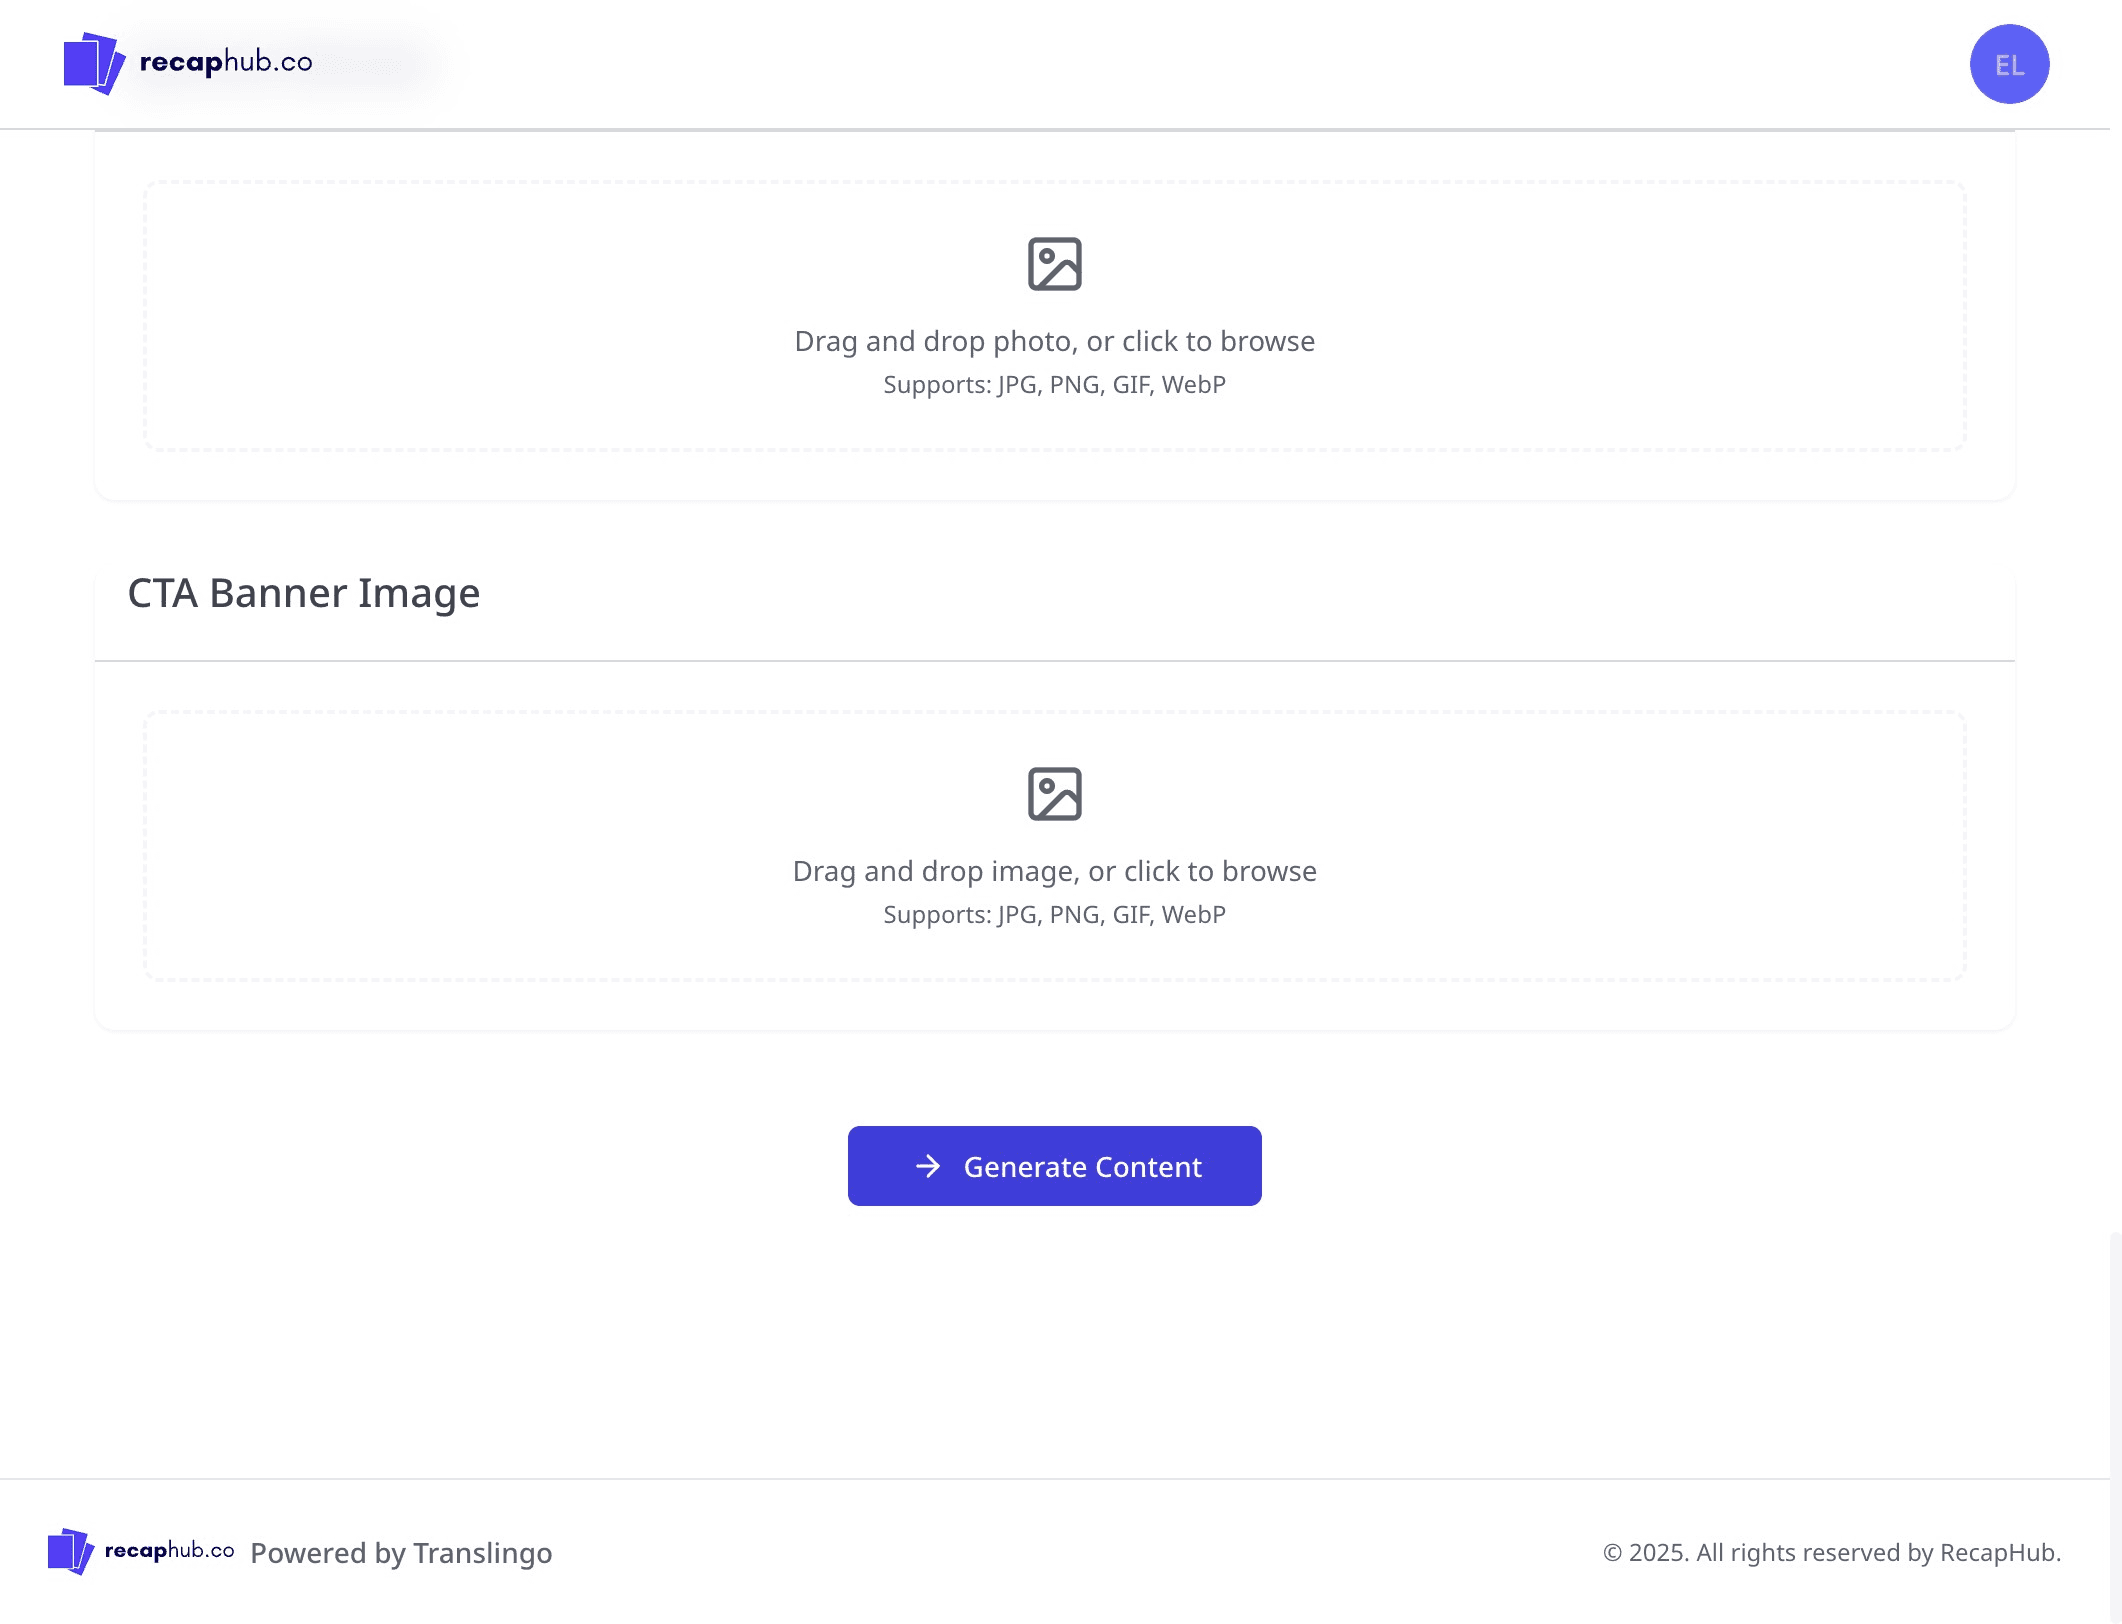Click the footer RecapHub logo icon
Viewport: 2122px width, 1624px height.
[71, 1551]
